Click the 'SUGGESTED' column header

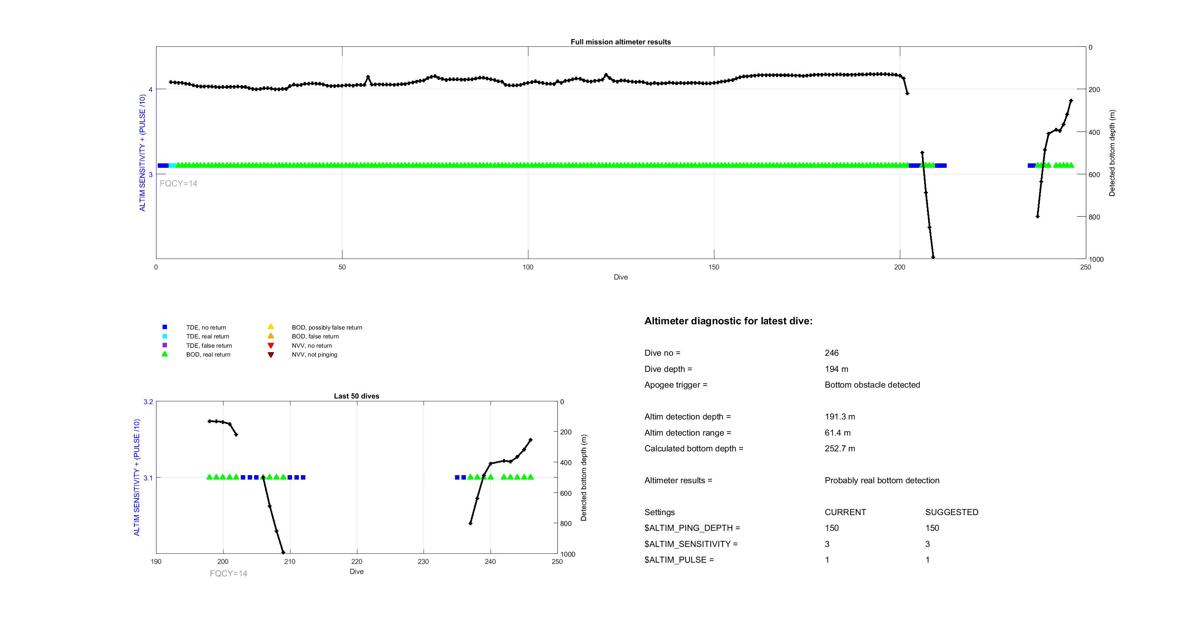pyautogui.click(x=951, y=512)
